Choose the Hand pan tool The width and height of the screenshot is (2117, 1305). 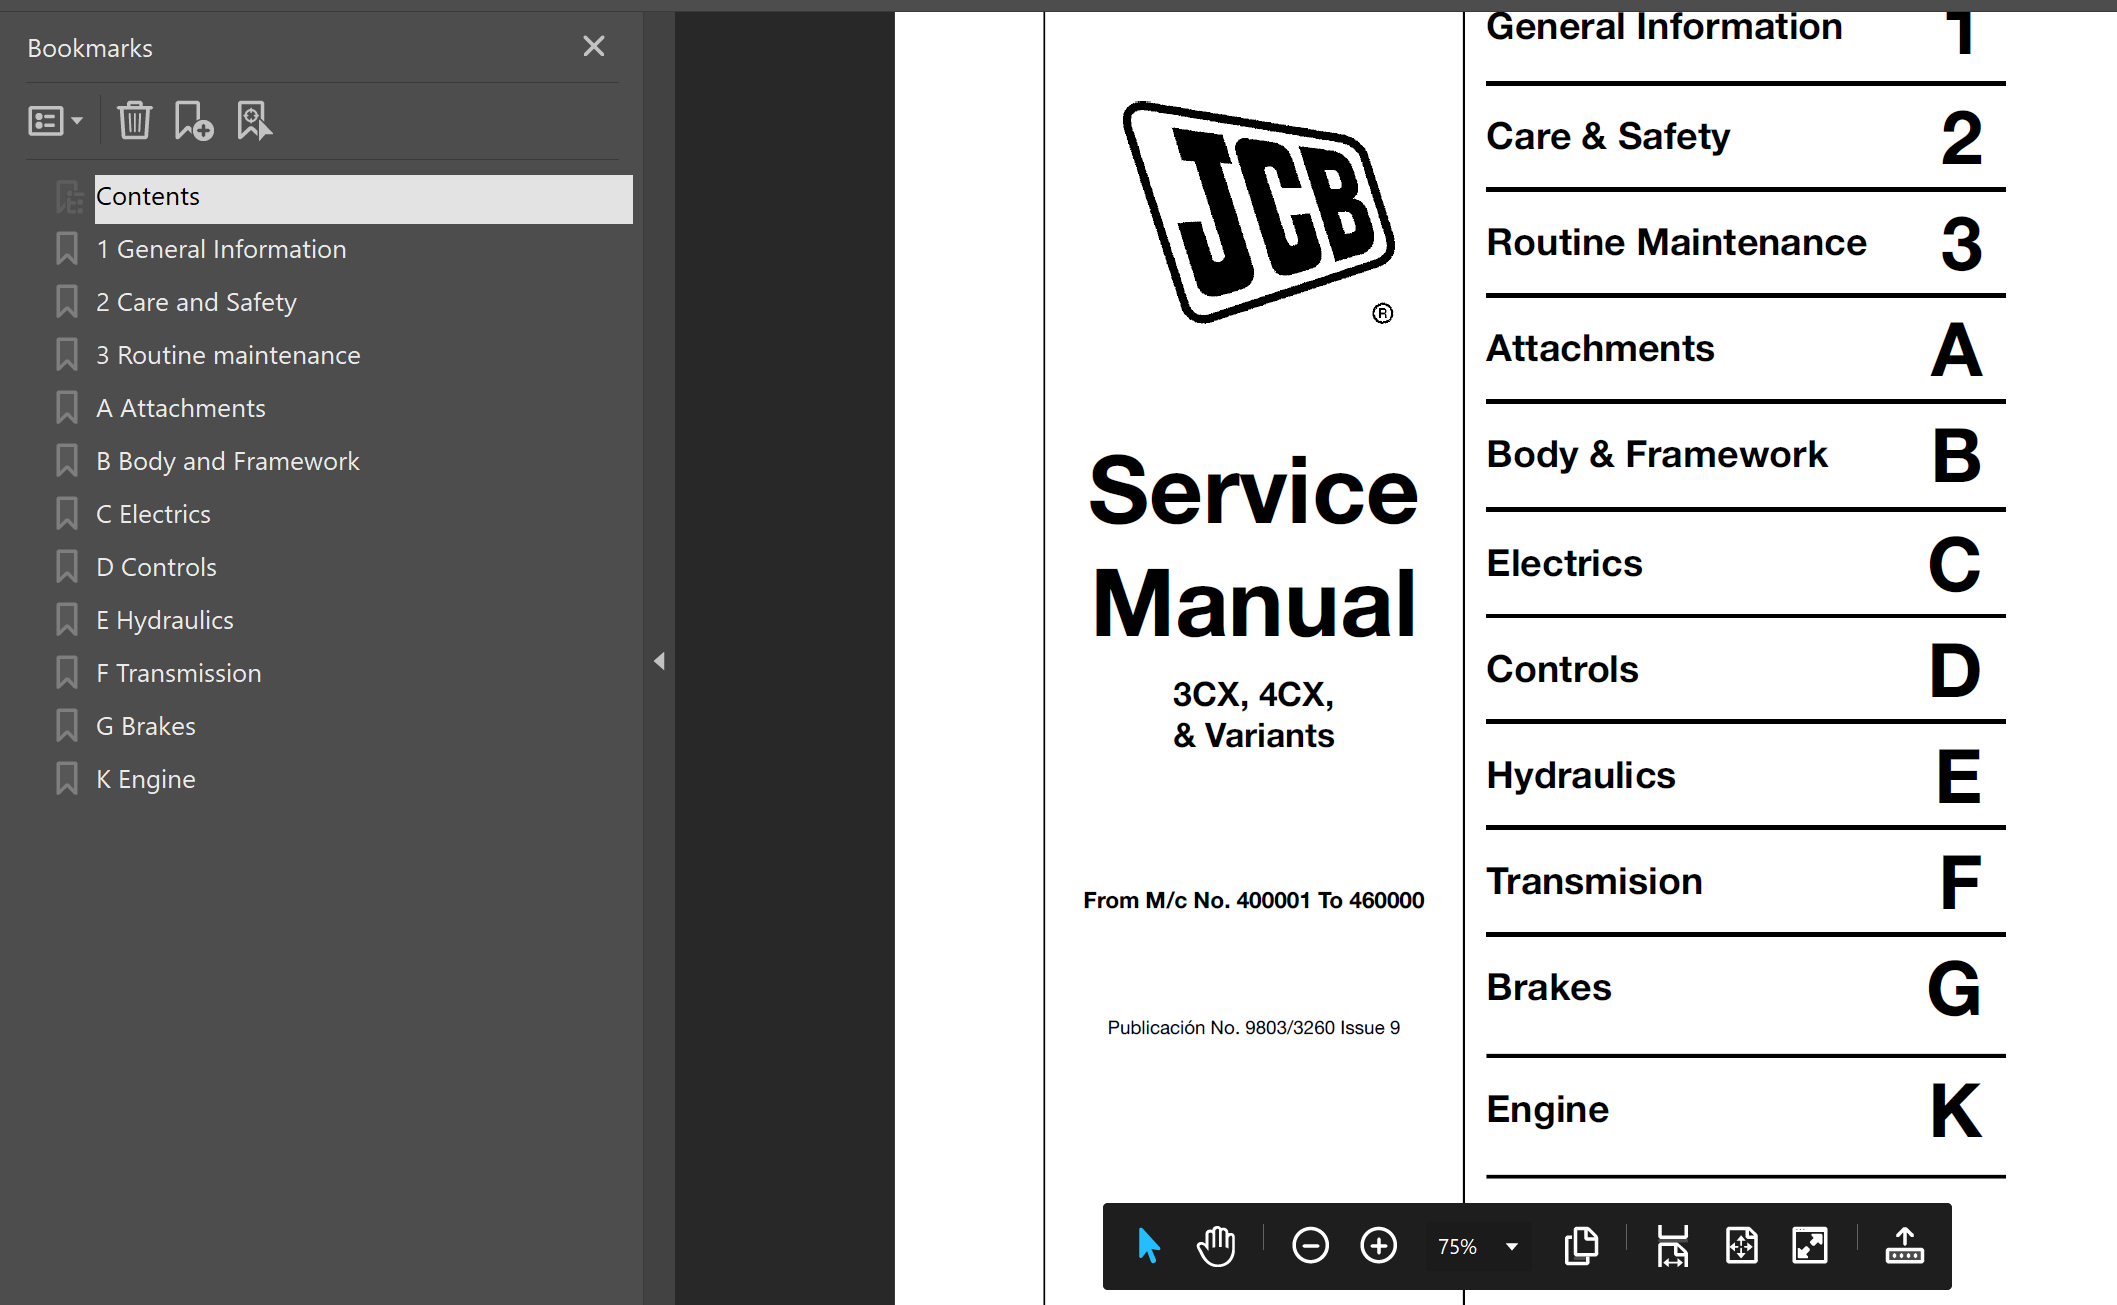click(x=1216, y=1246)
